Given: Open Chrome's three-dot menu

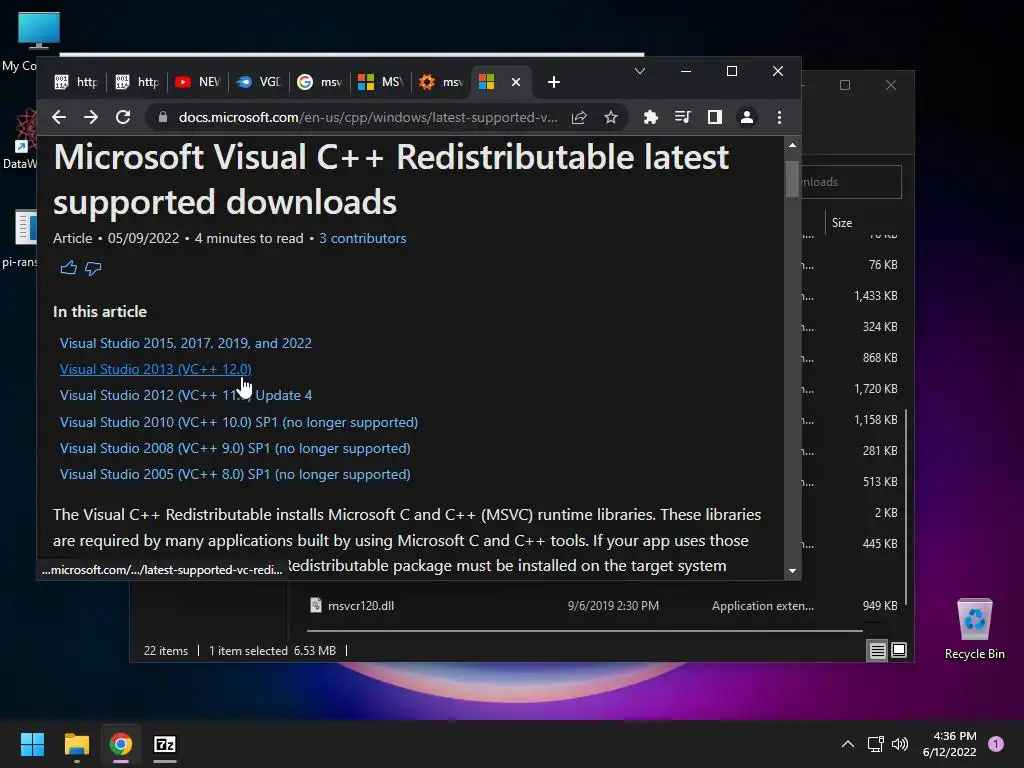Looking at the screenshot, I should [779, 118].
